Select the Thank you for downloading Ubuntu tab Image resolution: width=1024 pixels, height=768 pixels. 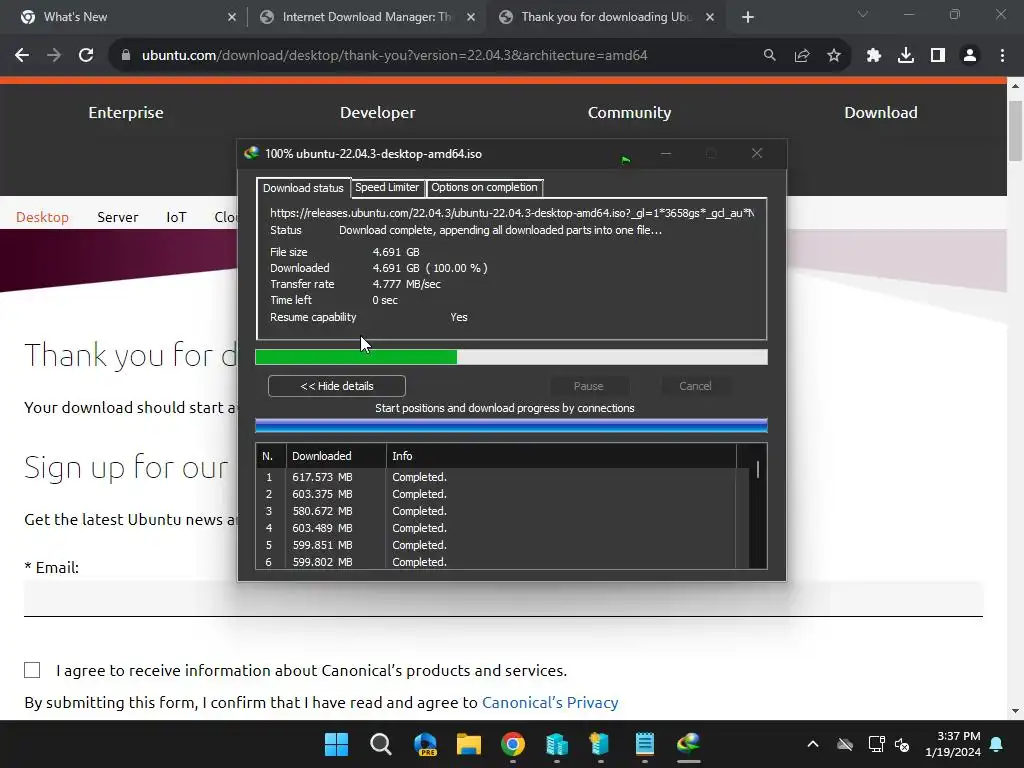click(605, 18)
